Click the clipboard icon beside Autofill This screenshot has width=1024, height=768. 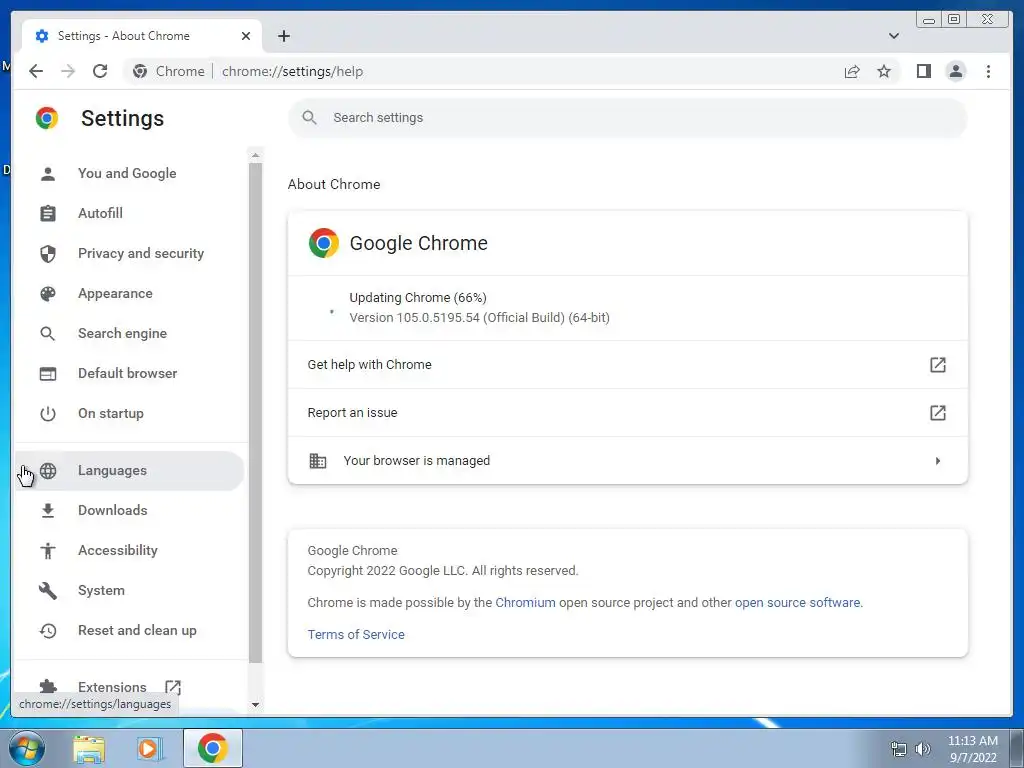[48, 214]
